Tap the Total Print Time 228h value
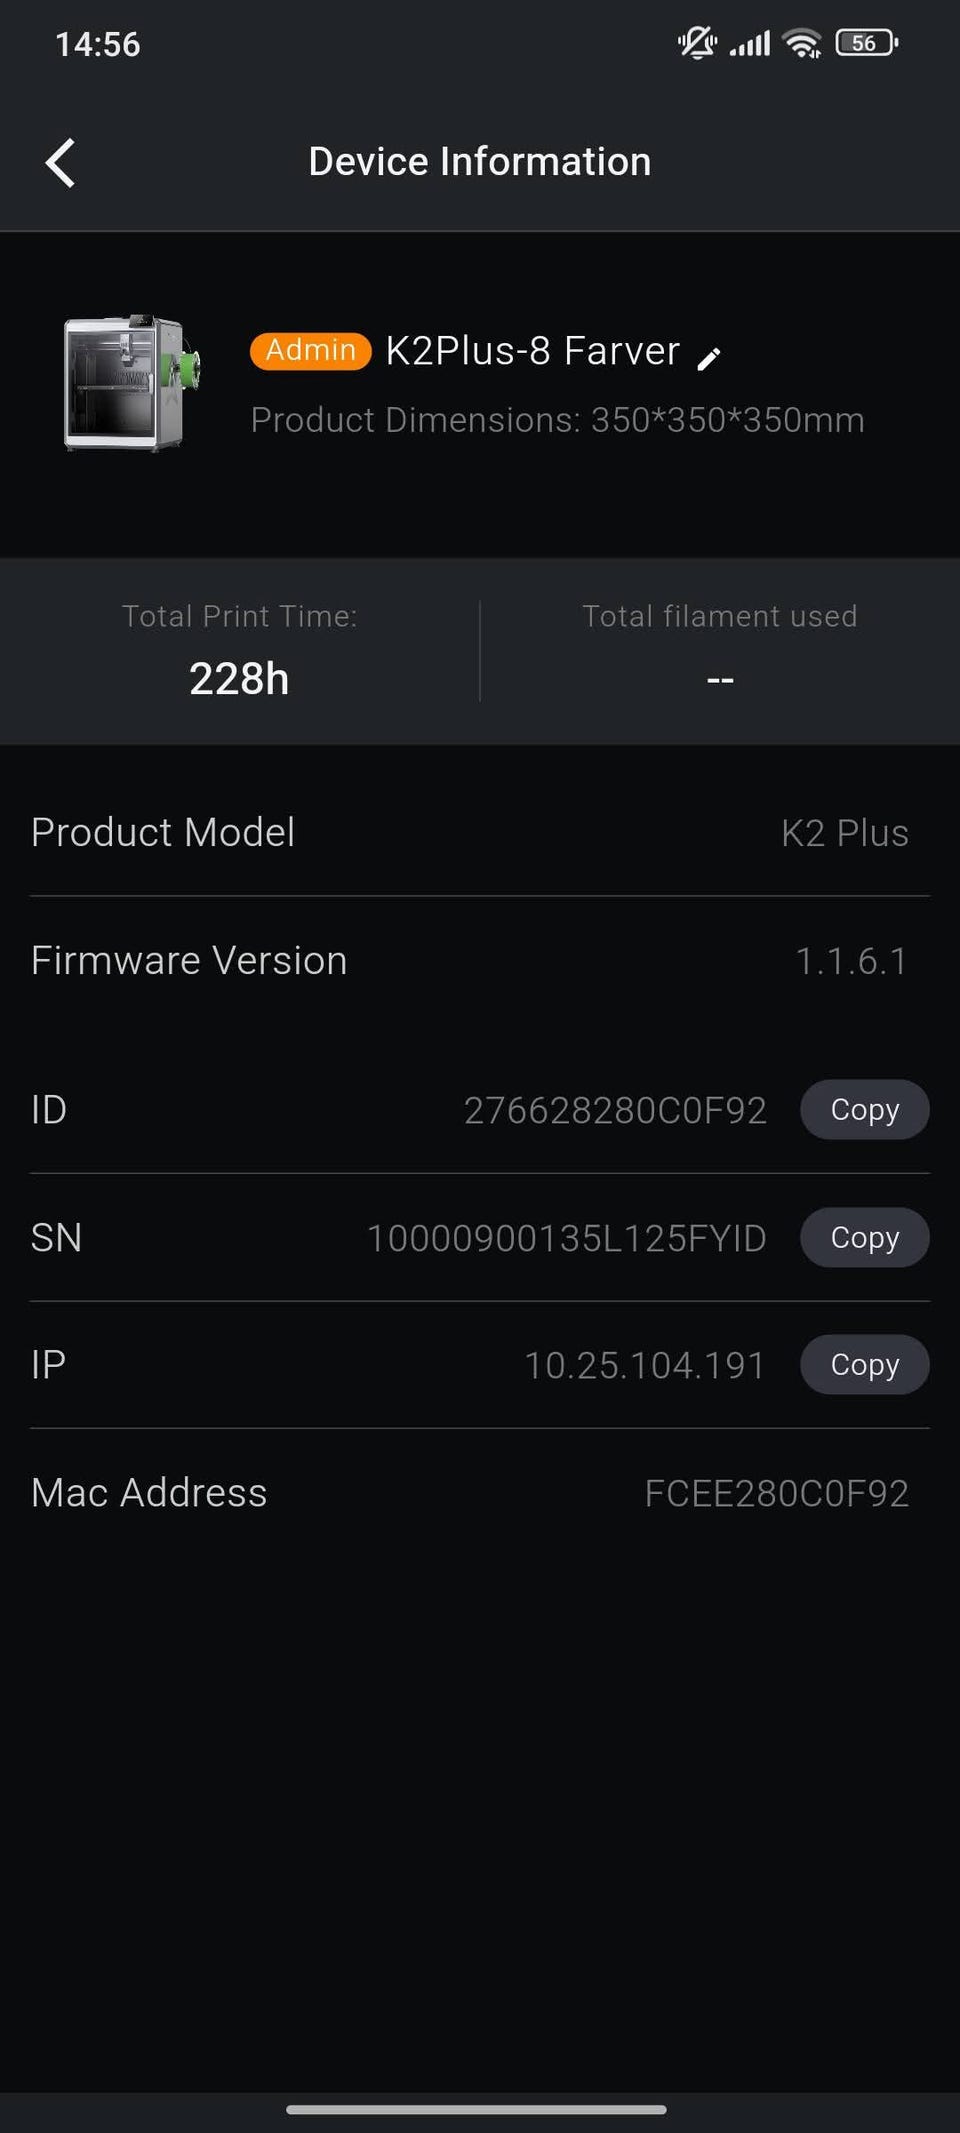 tap(239, 679)
